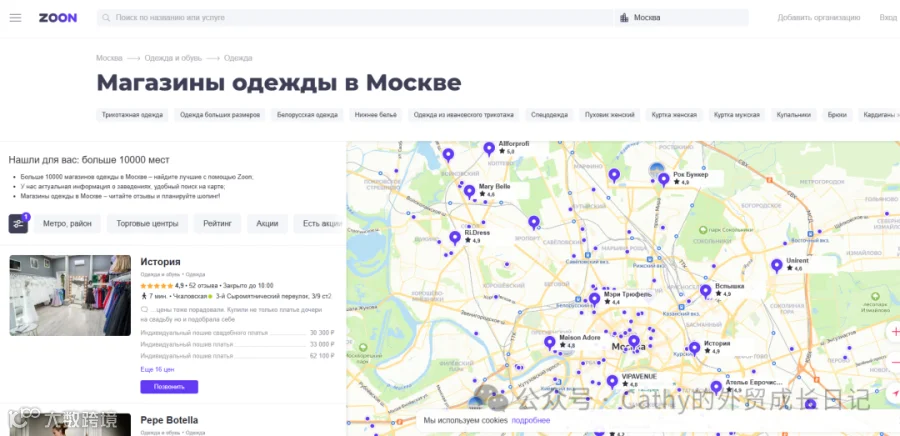Select the Одежда больших размеров tag
Viewport: 900px width, 436px height.
pos(220,115)
